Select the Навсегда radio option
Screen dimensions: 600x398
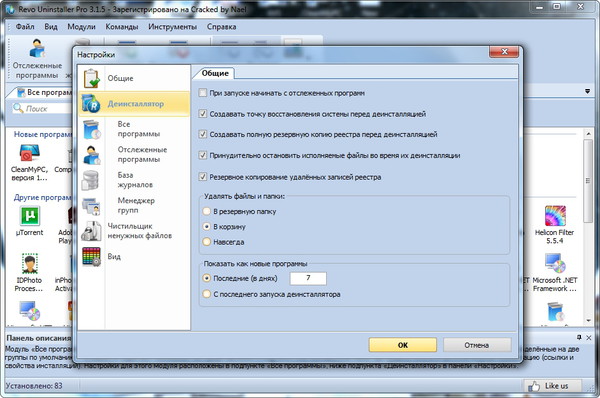tap(207, 242)
